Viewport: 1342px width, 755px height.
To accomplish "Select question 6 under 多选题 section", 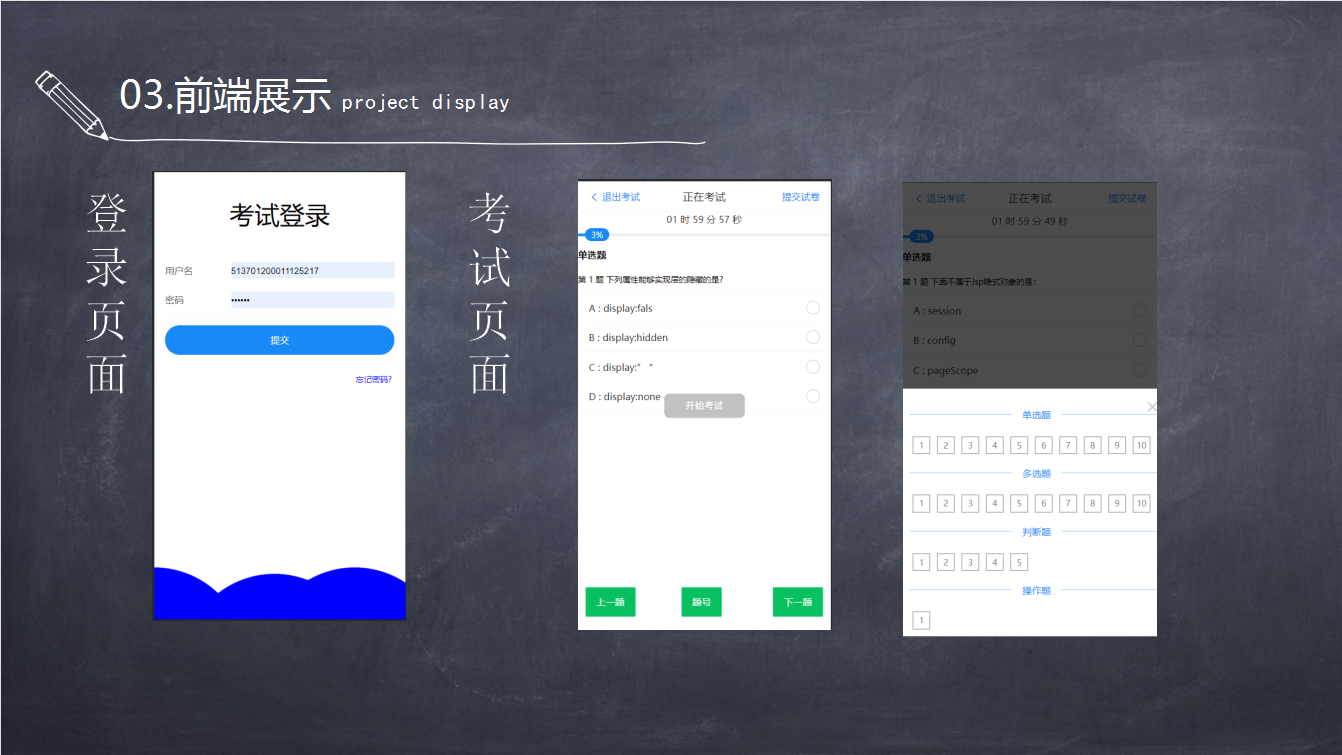I will pyautogui.click(x=1043, y=503).
